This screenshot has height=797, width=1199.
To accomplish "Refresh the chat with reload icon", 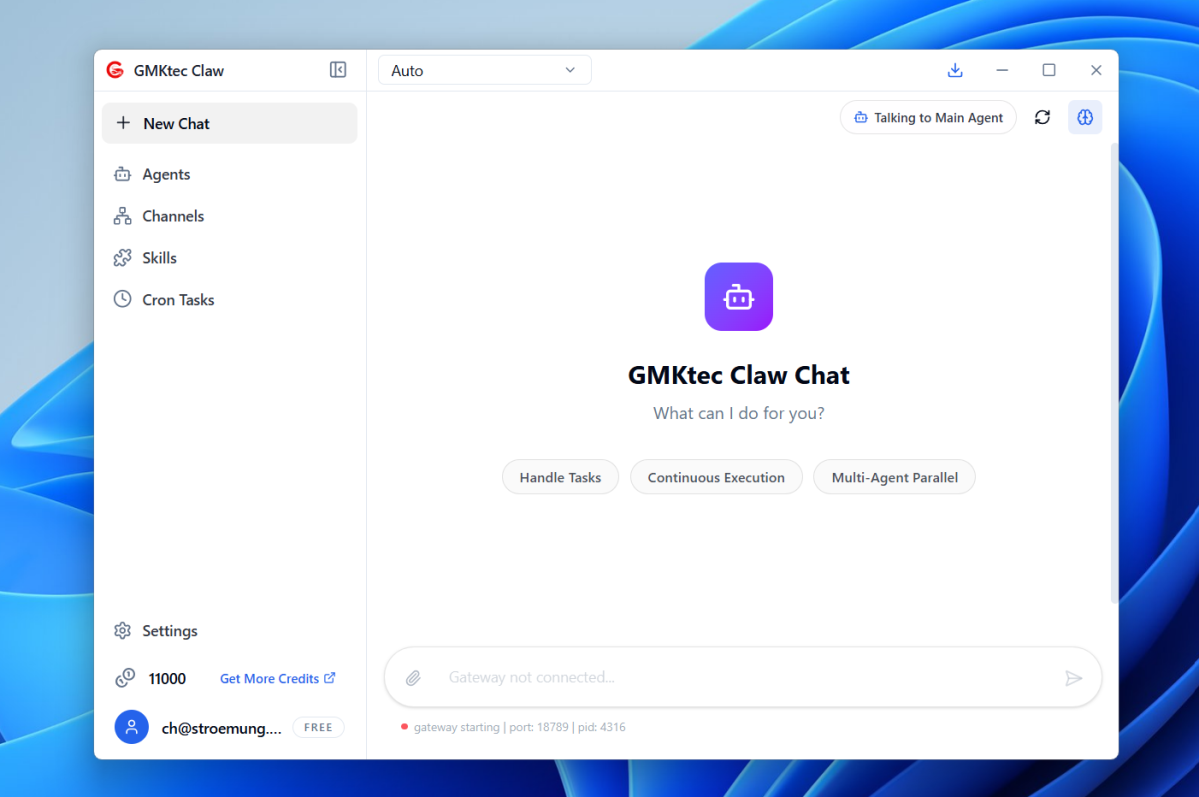I will (1042, 118).
